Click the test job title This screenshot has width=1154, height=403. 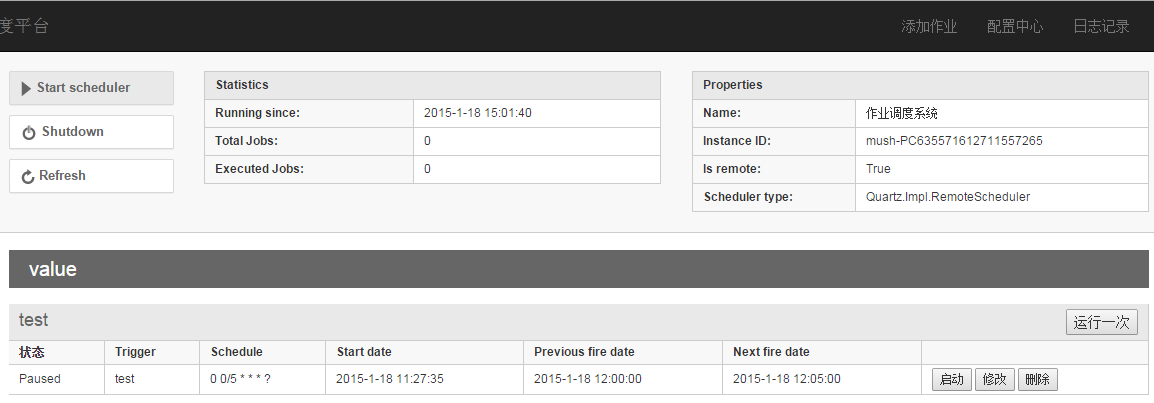pos(33,320)
